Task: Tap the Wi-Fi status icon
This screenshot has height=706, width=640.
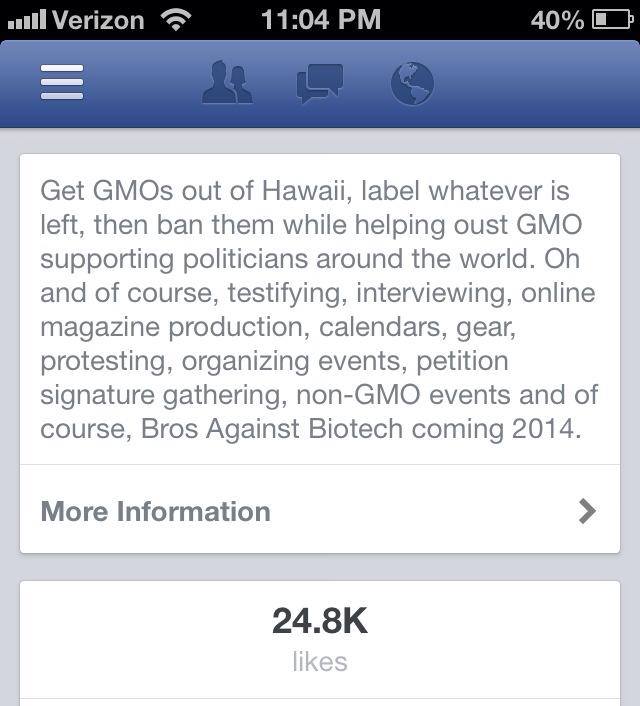Action: (177, 19)
